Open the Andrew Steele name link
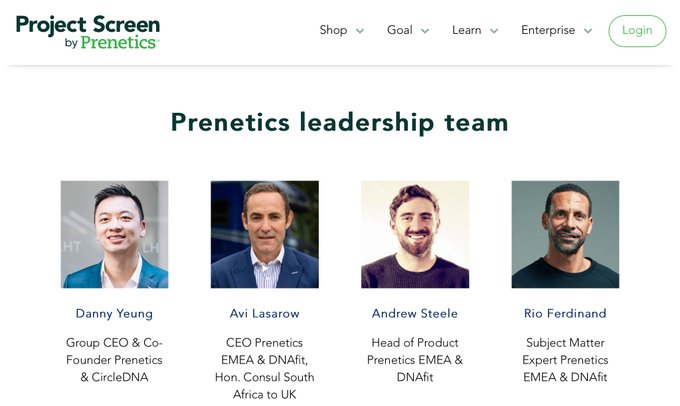This screenshot has width=680, height=406. 415,313
